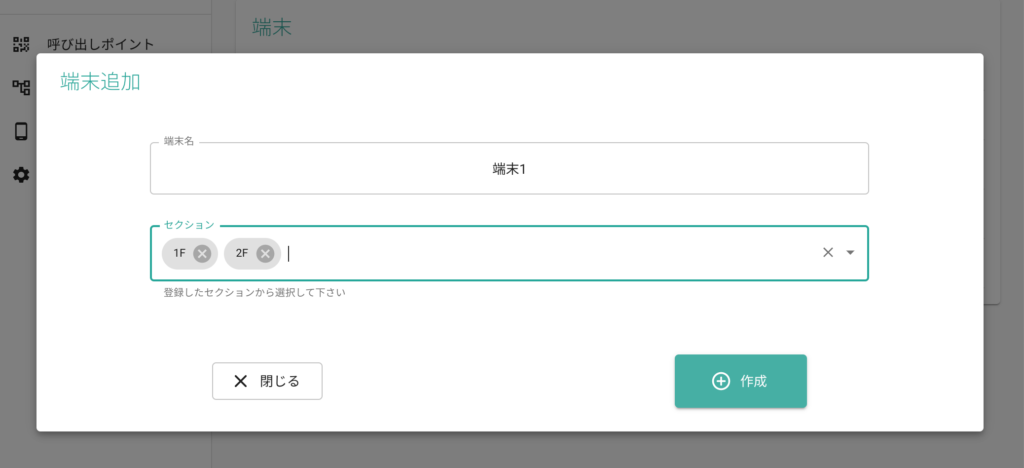1024x468 pixels.
Task: Create the device with 作成 button
Action: (741, 381)
